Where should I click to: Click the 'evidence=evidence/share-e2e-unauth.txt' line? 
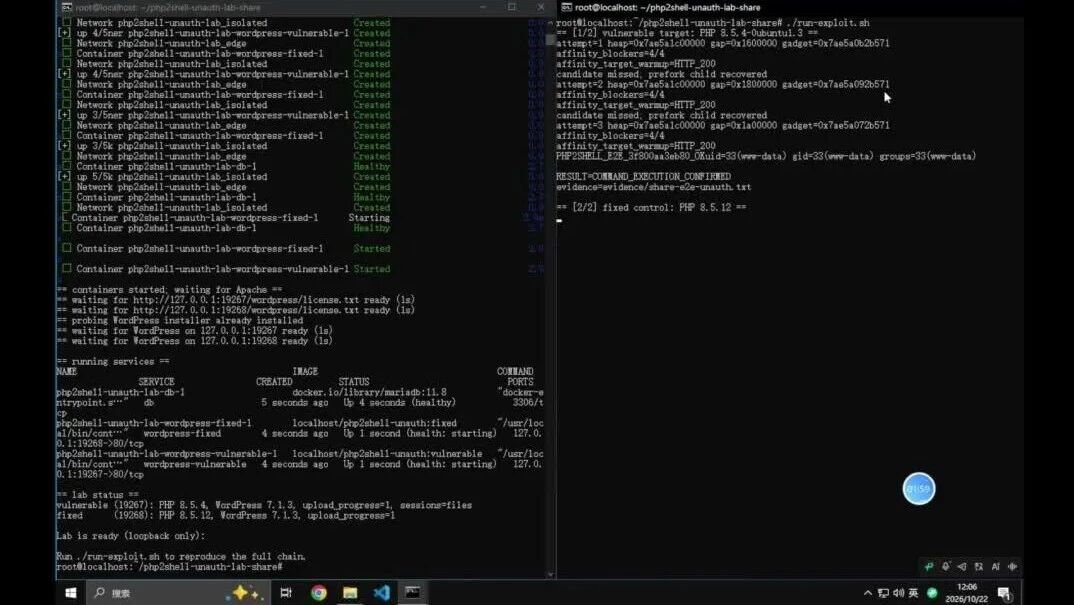653,187
